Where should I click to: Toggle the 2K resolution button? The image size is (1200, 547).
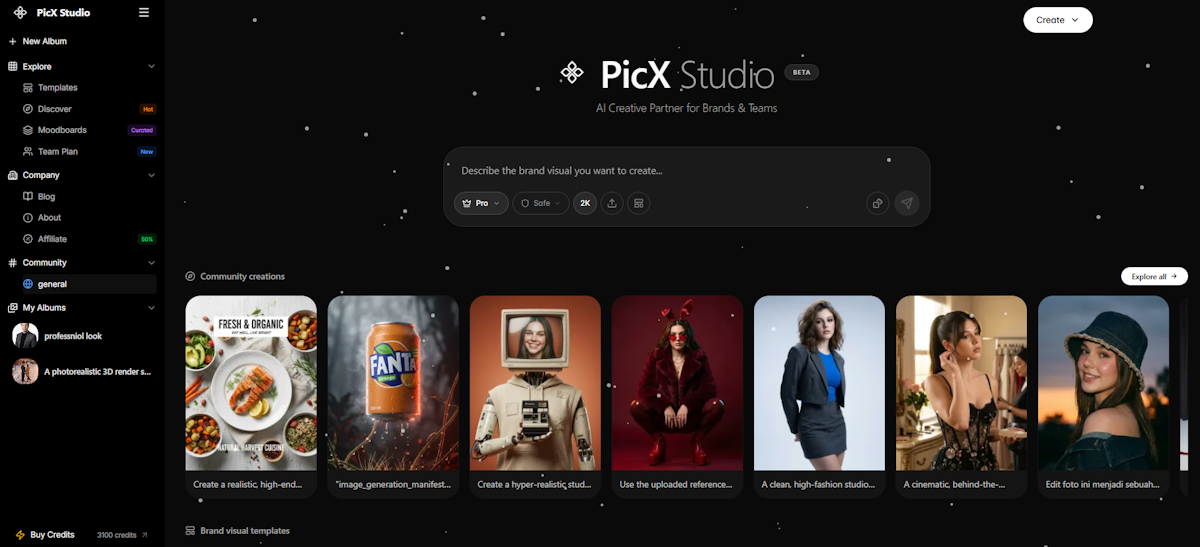pos(585,203)
